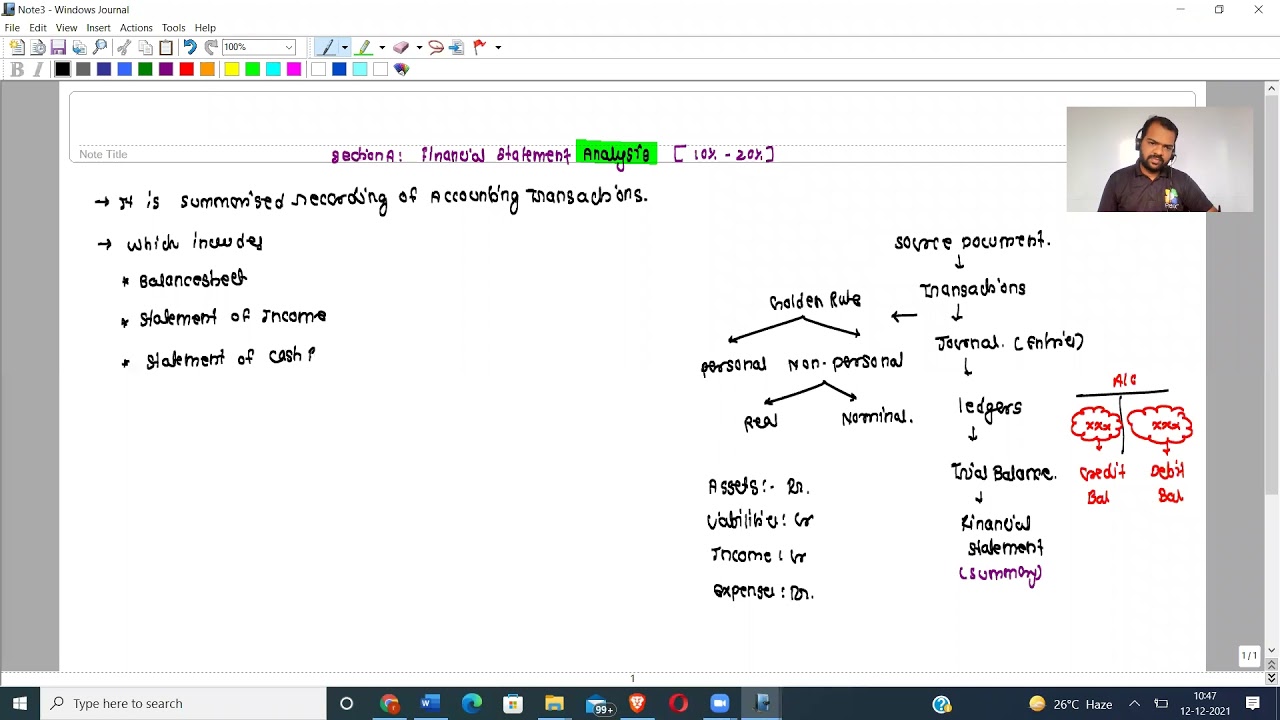Toggle Italic formatting
Viewport: 1280px width, 720px height.
click(x=38, y=69)
